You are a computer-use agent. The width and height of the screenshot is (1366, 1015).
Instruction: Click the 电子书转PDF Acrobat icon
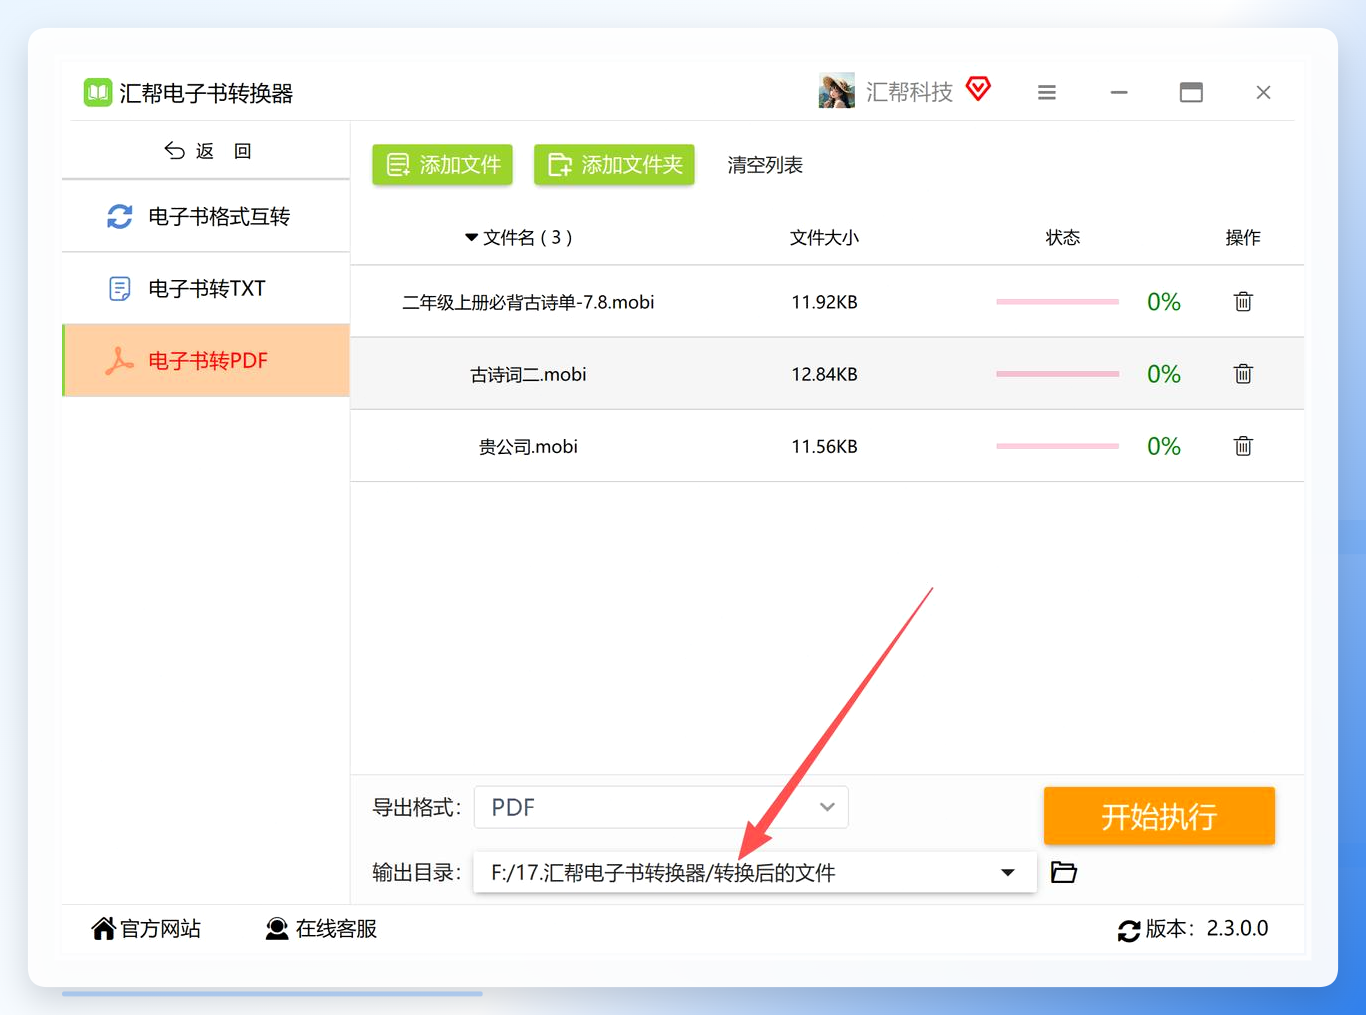point(120,360)
